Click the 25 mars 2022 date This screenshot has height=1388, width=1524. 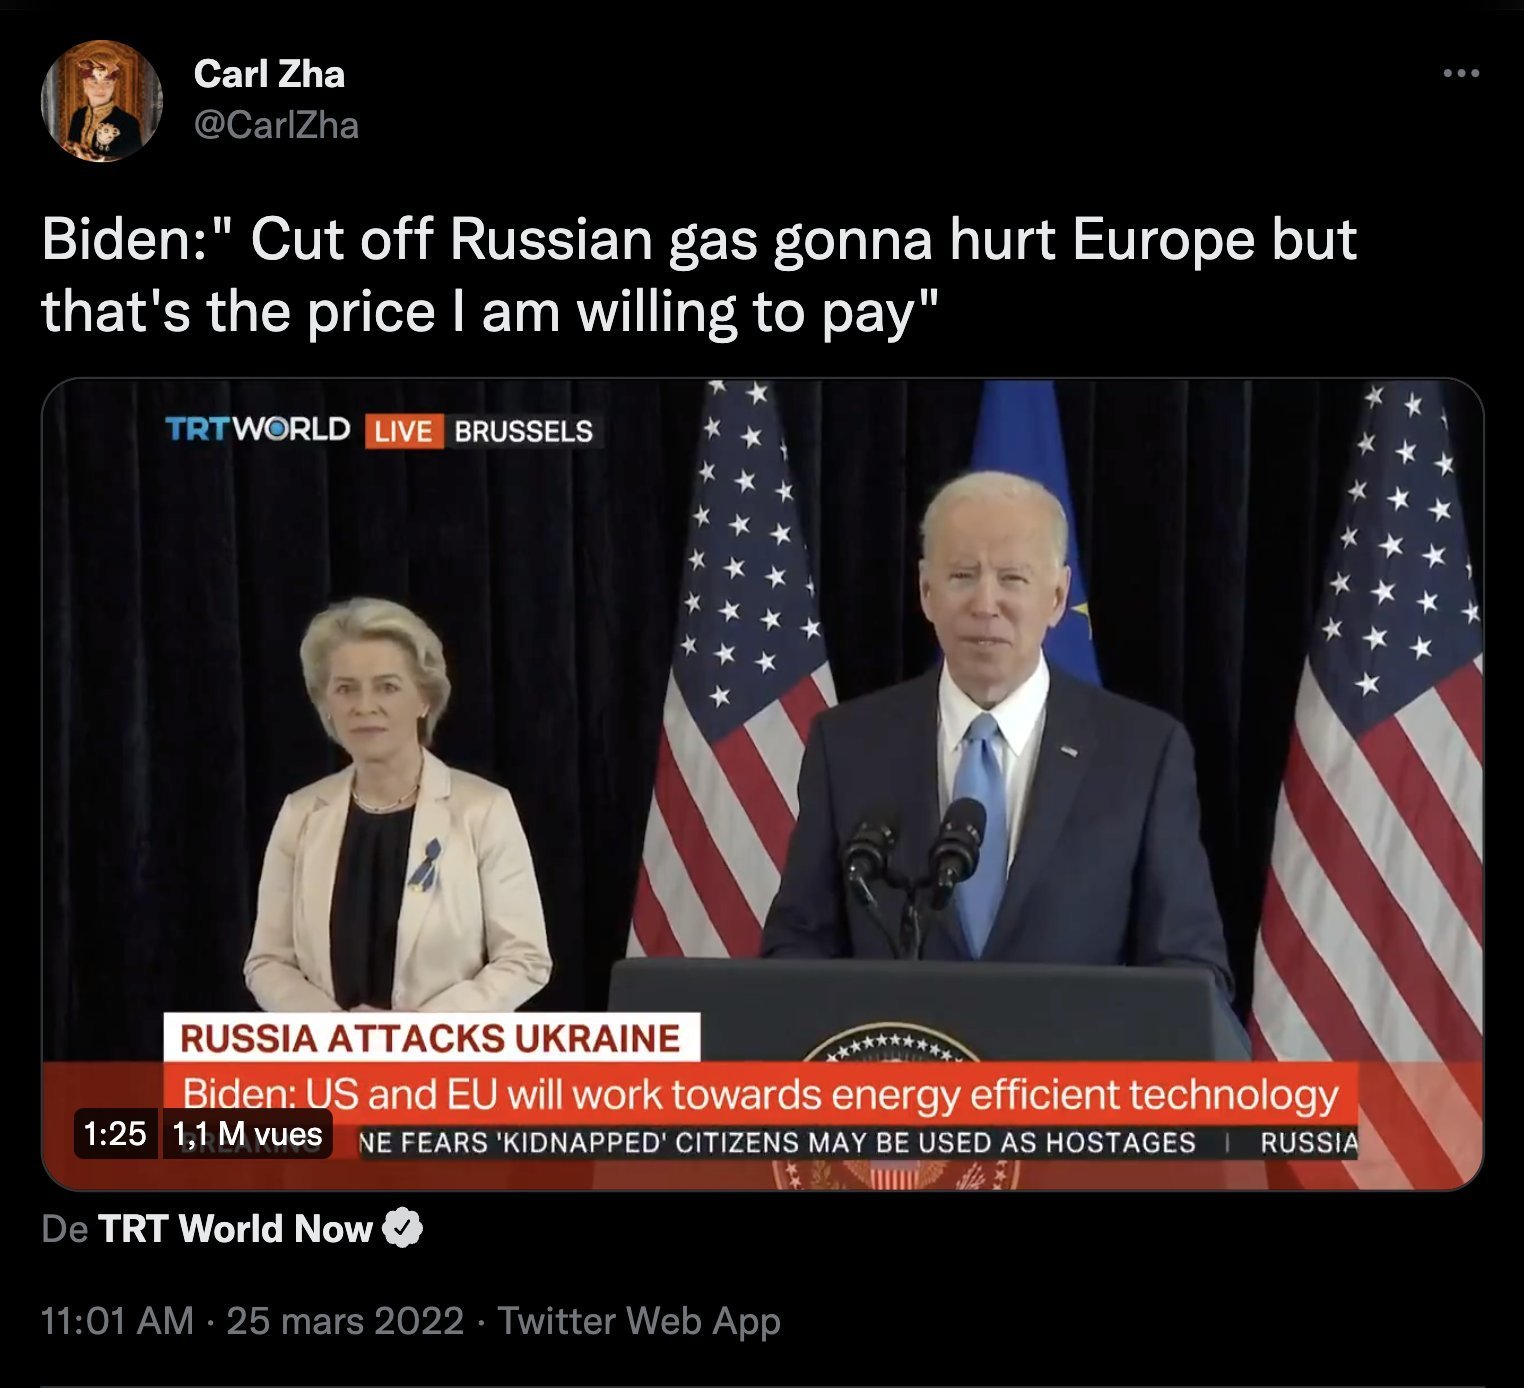345,1321
